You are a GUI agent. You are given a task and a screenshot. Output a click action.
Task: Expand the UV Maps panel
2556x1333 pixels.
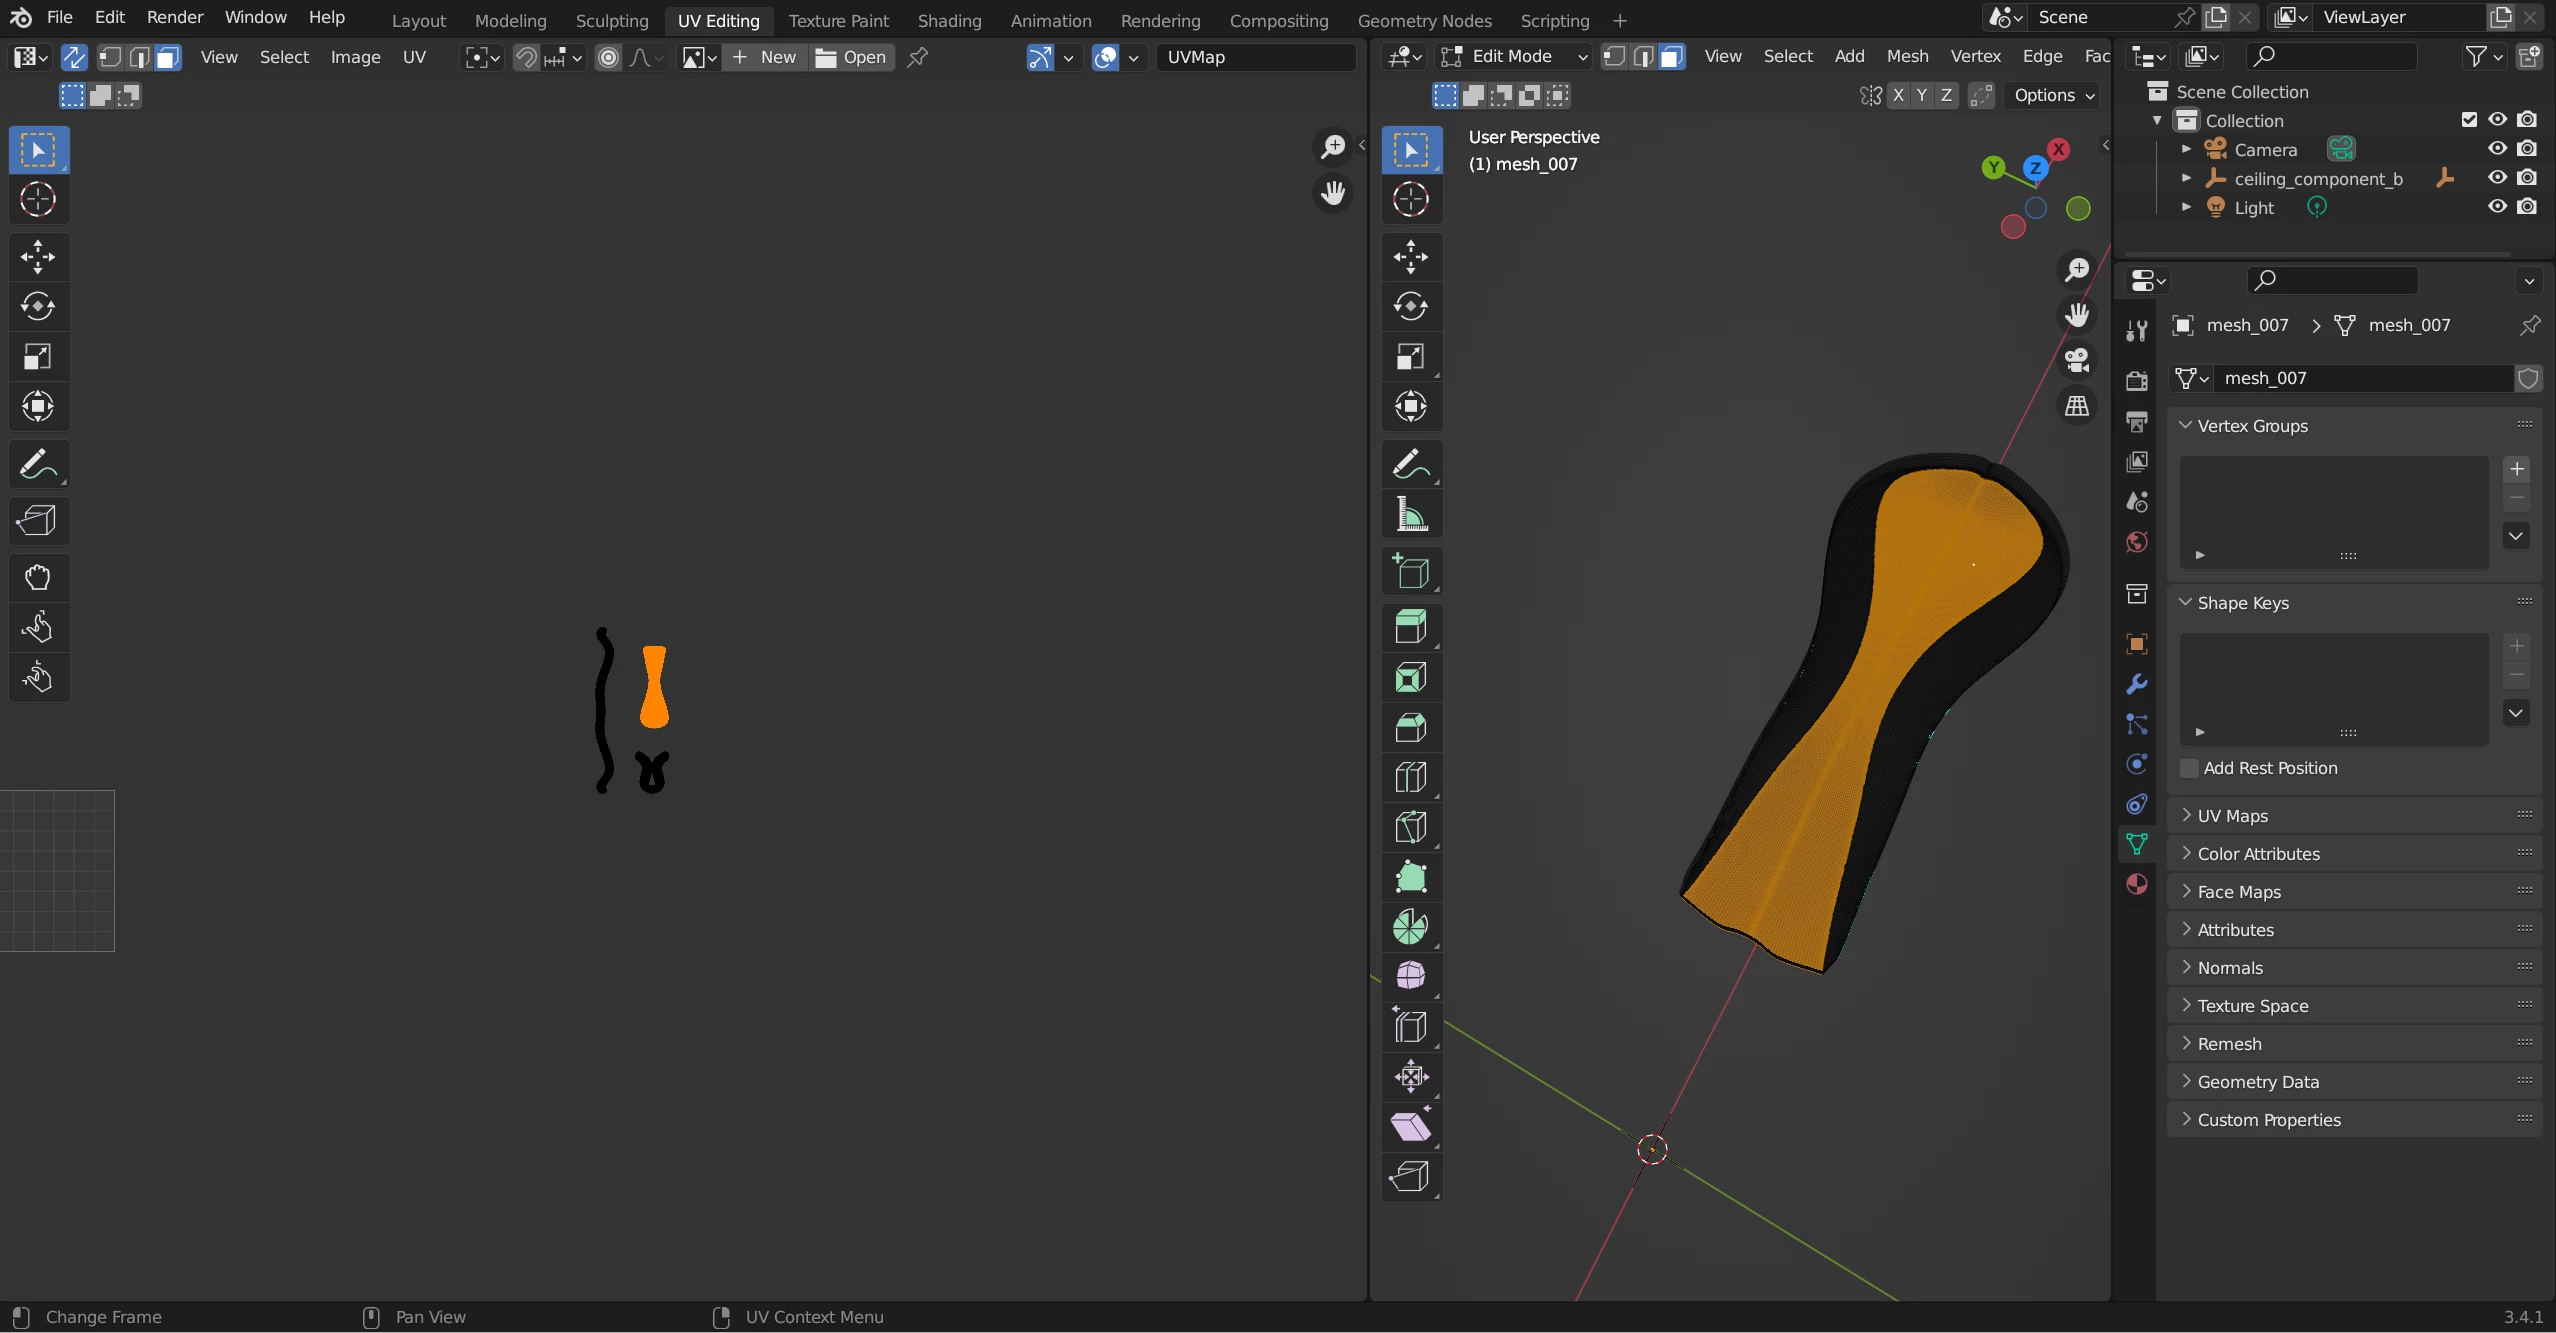pos(2232,816)
